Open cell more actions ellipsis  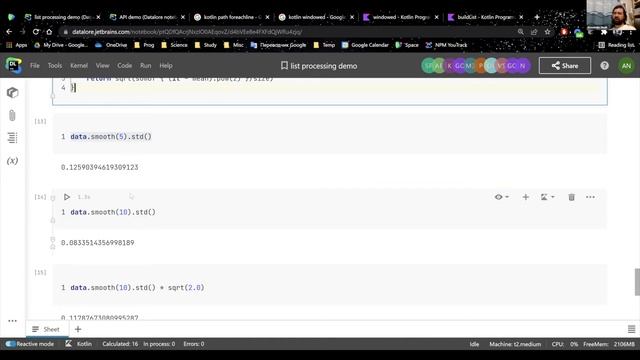590,197
